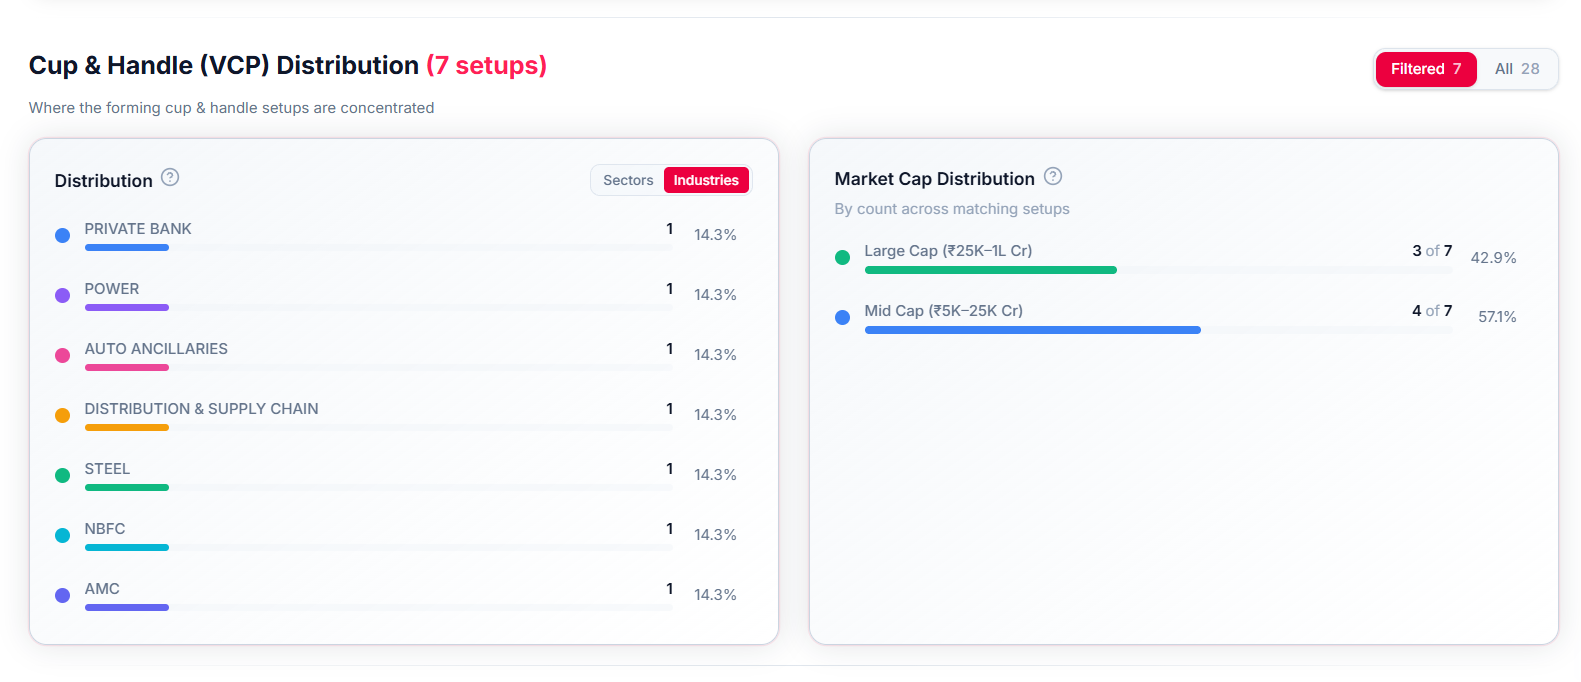The width and height of the screenshot is (1581, 682).
Task: Click the '(7 setups)' heading text
Action: (x=486, y=65)
